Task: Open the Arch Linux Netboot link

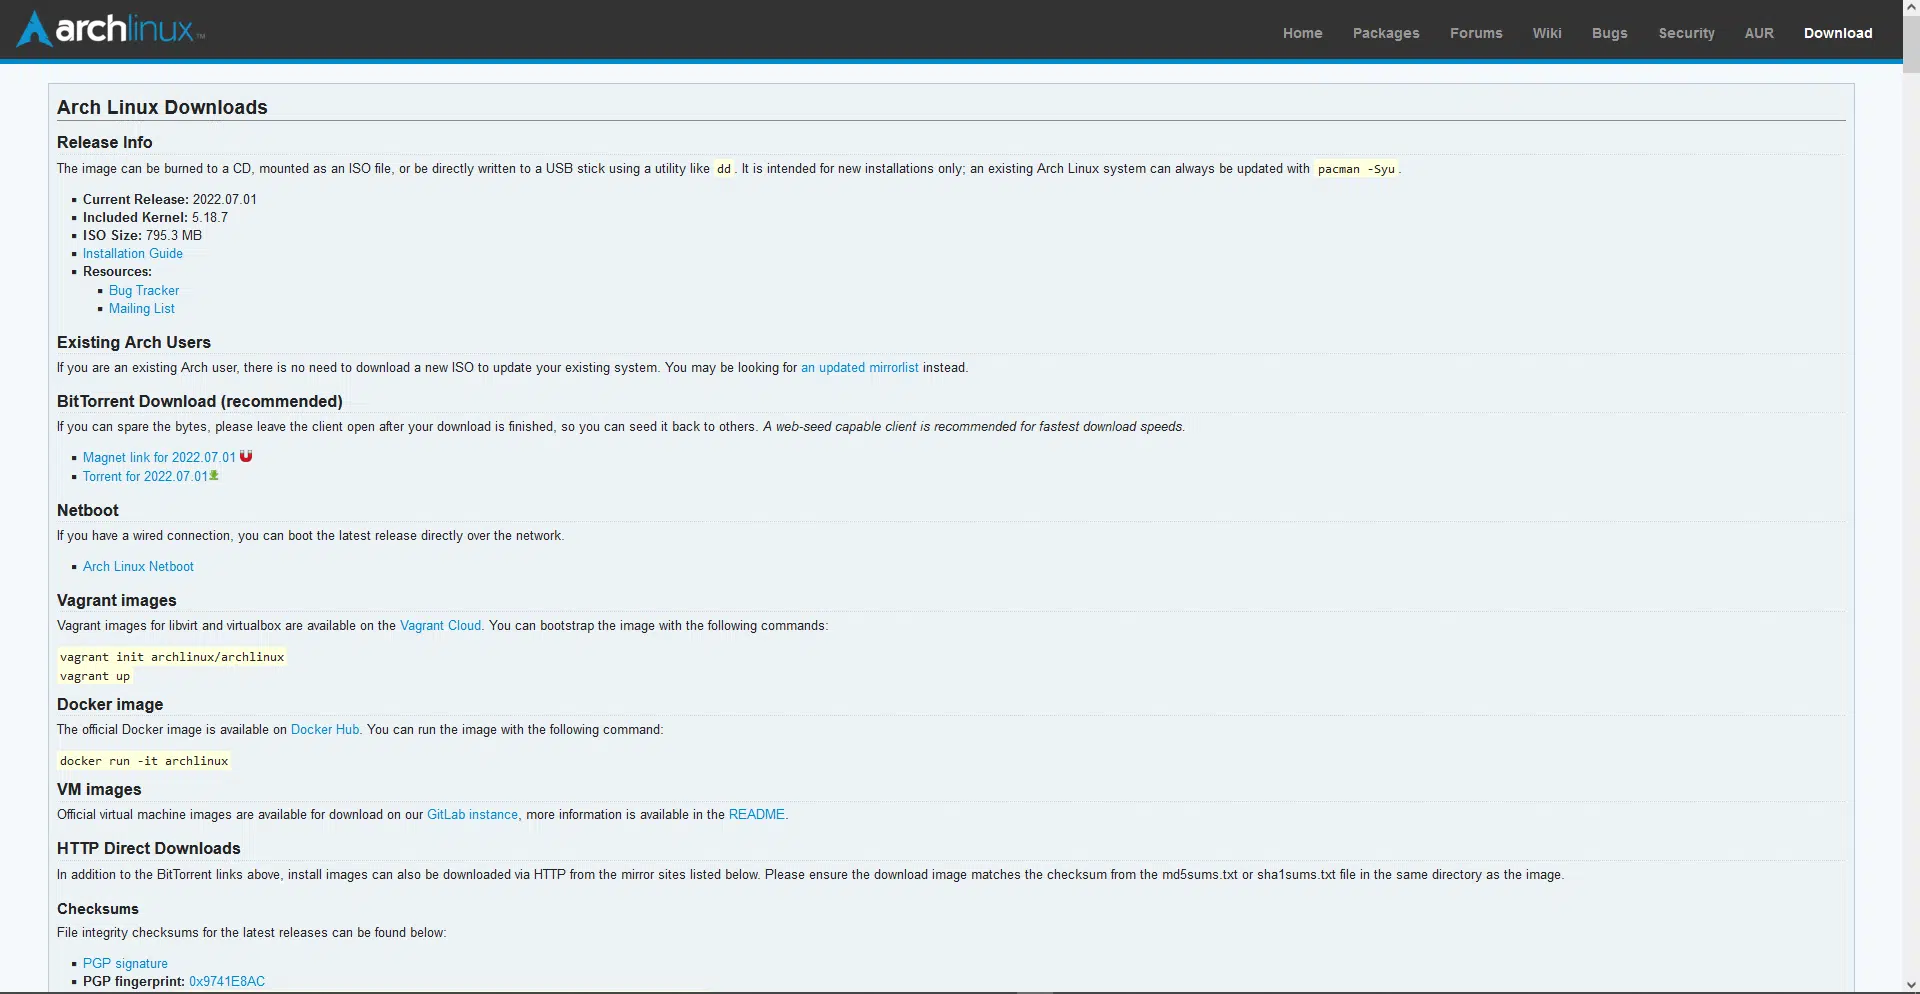Action: [x=138, y=567]
